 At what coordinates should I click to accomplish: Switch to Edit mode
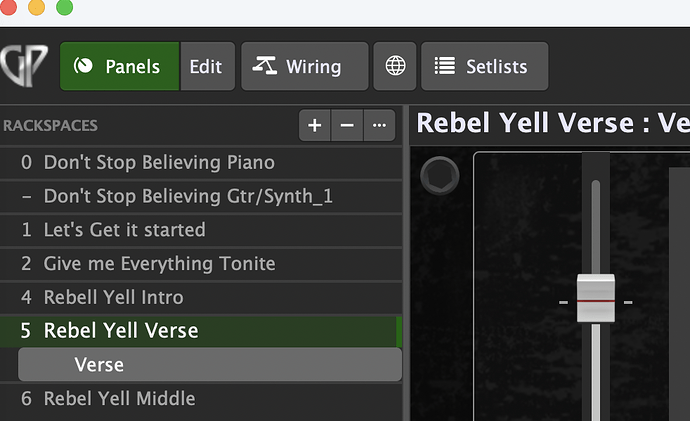208,67
